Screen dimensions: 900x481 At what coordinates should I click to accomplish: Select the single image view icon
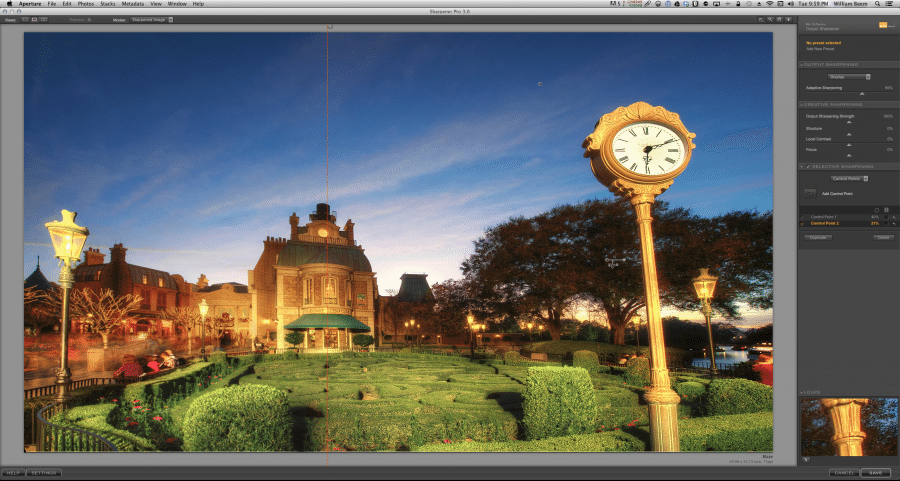[x=24, y=20]
